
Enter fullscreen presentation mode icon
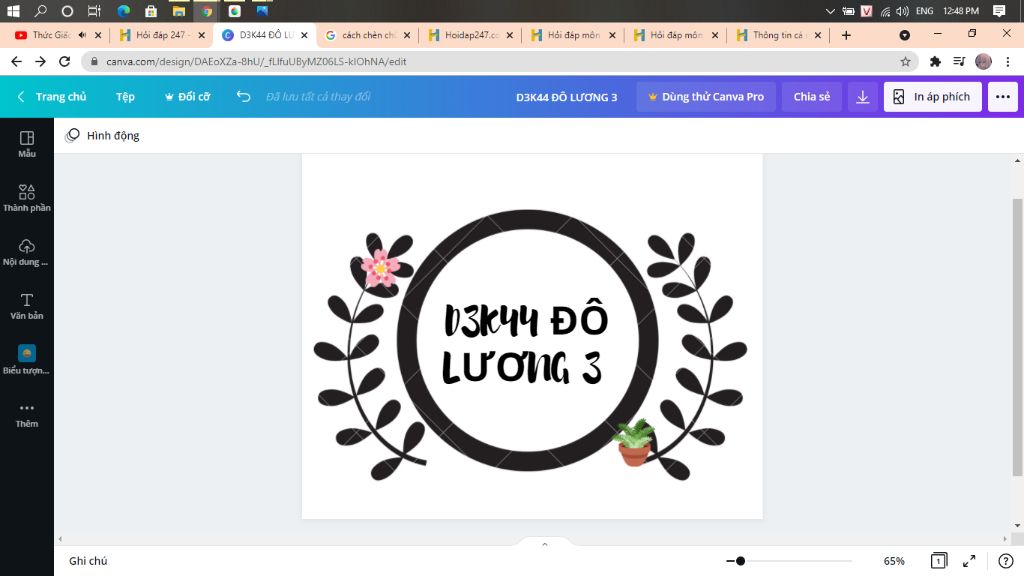click(x=969, y=561)
